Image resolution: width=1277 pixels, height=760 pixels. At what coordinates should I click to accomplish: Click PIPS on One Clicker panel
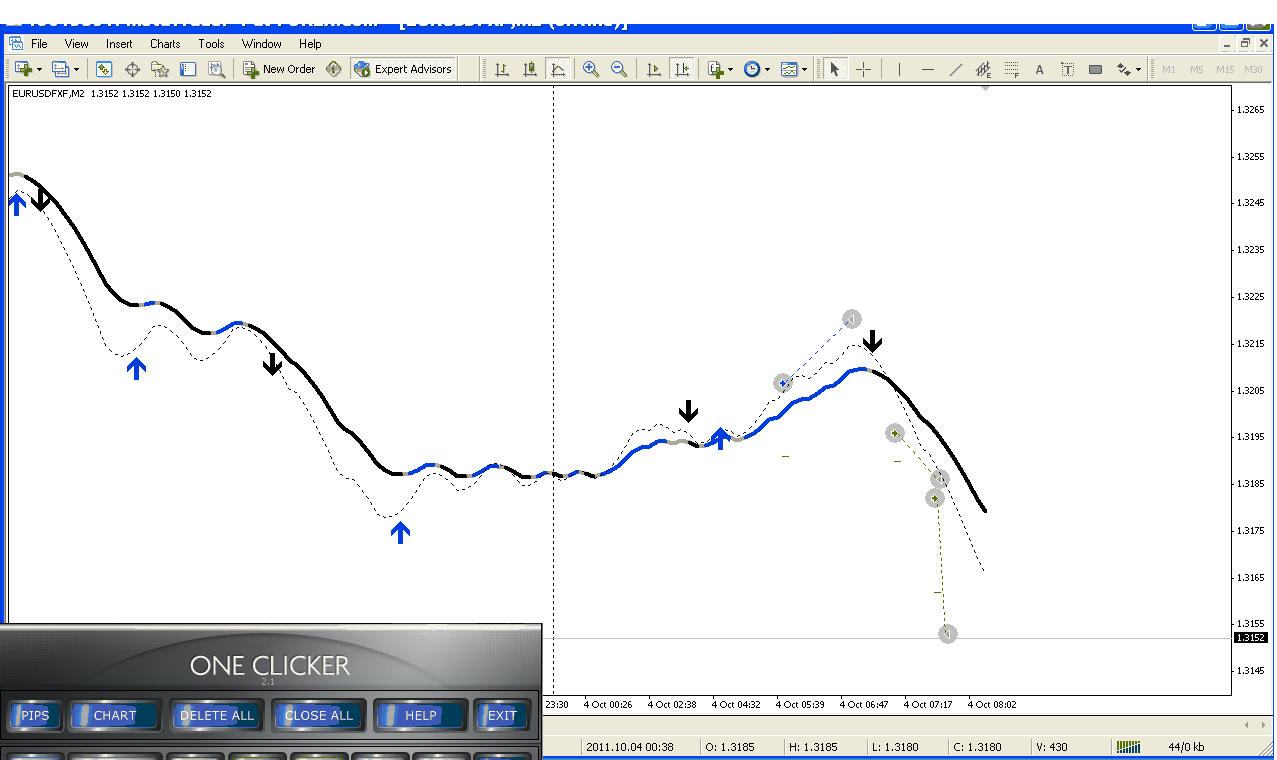click(35, 715)
